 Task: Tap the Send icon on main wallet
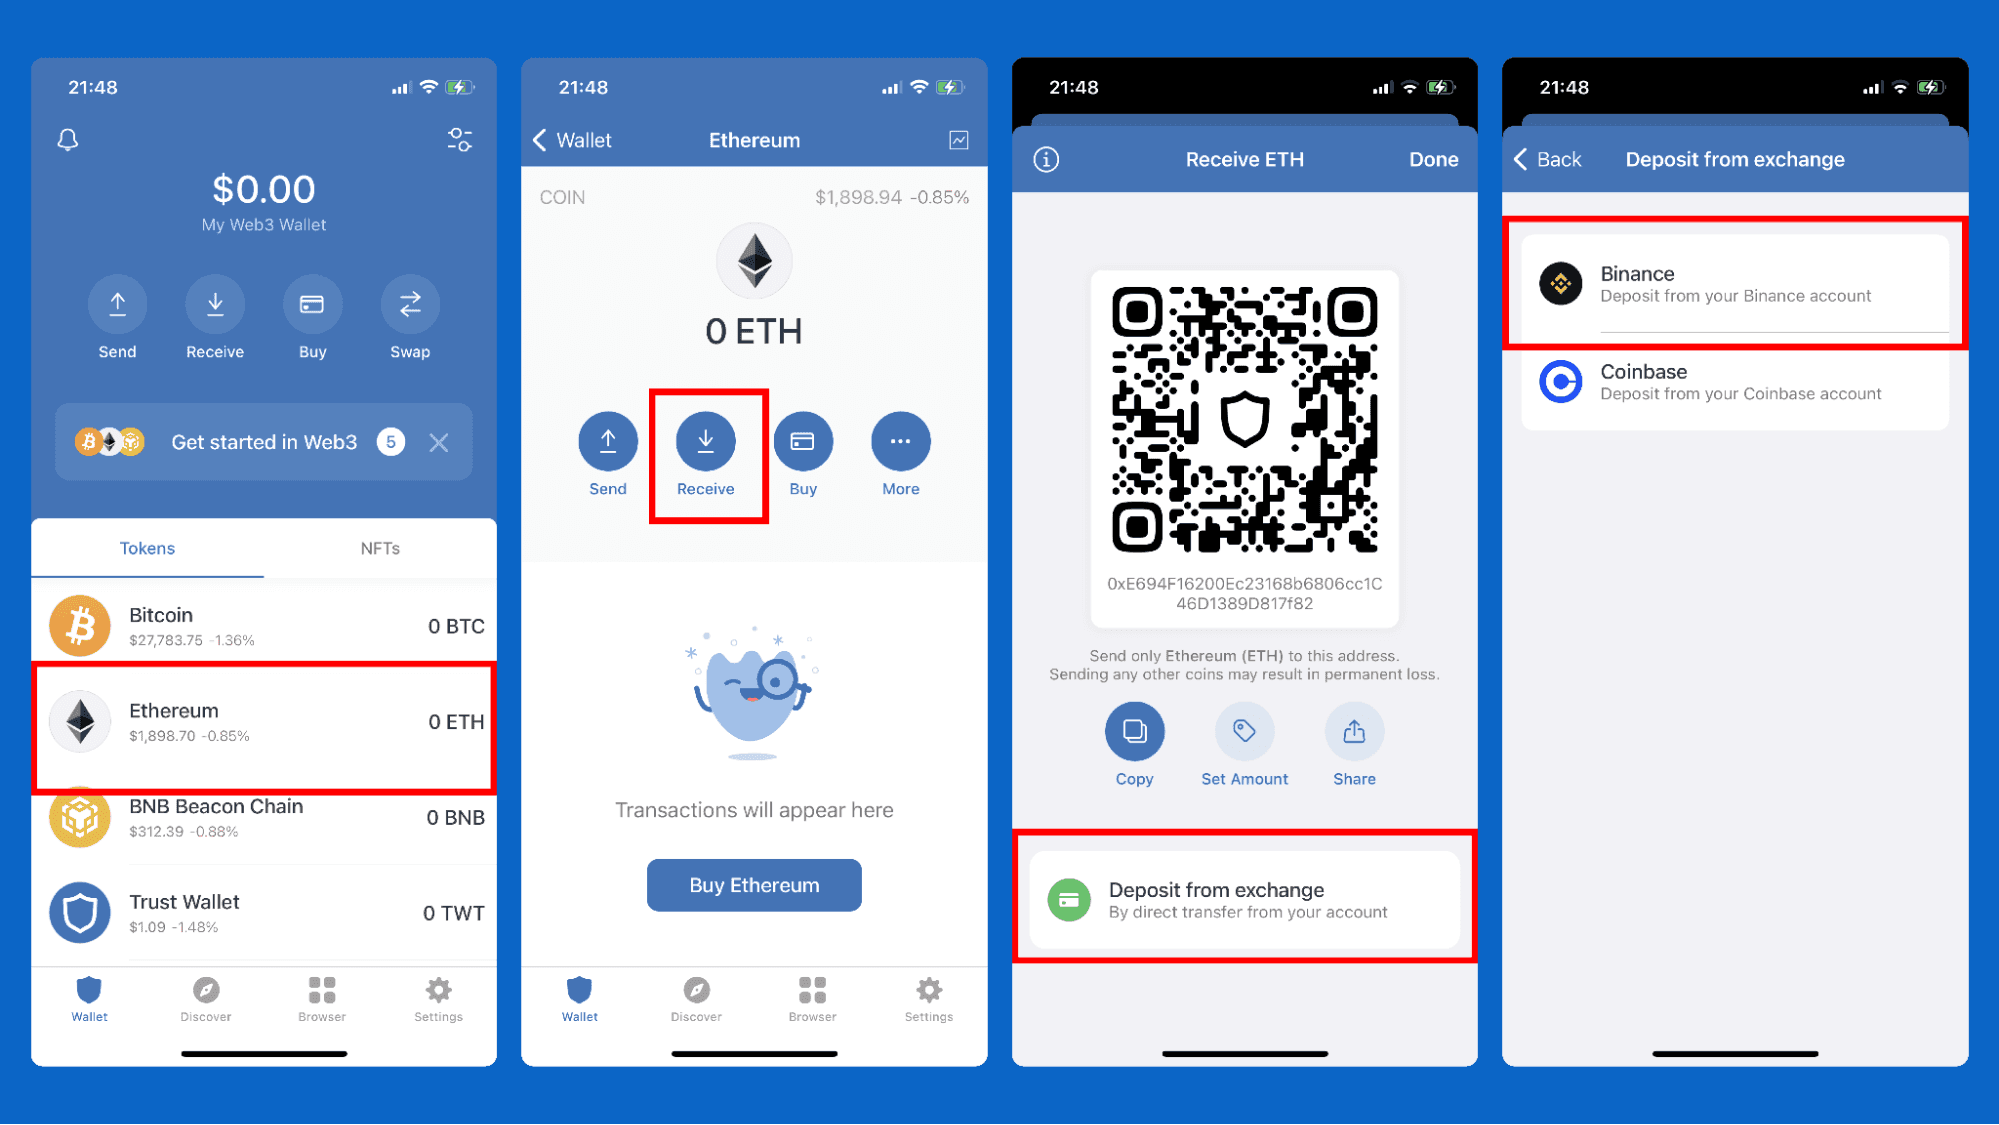(115, 304)
